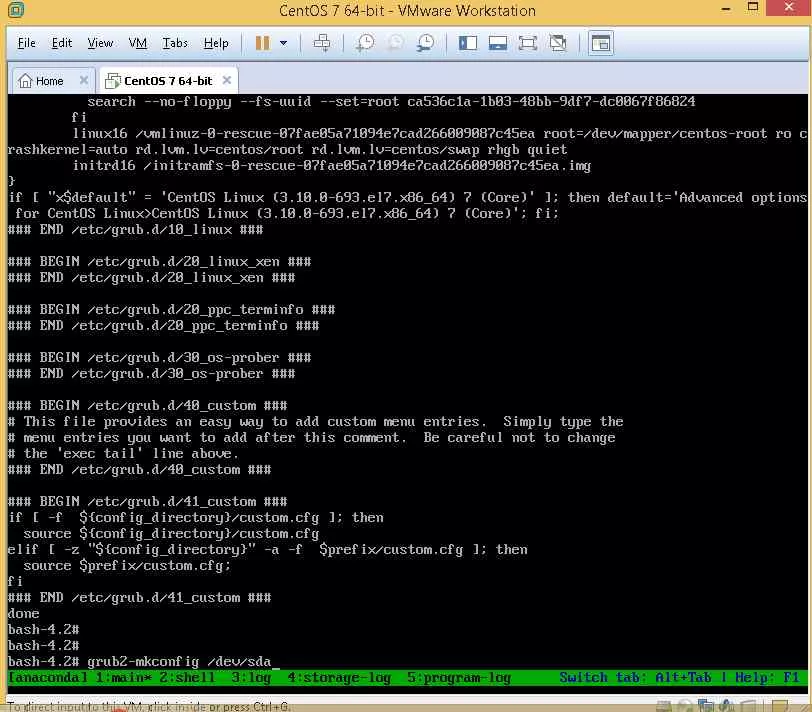Click '### BEGIN /etc/grub.d/40_custom ###' line

point(147,405)
